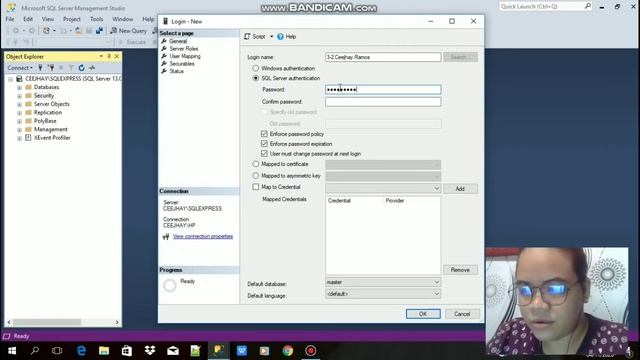Click the Navigate Backward toolbar icon
This screenshot has height=360, width=640.
[x=16, y=31]
